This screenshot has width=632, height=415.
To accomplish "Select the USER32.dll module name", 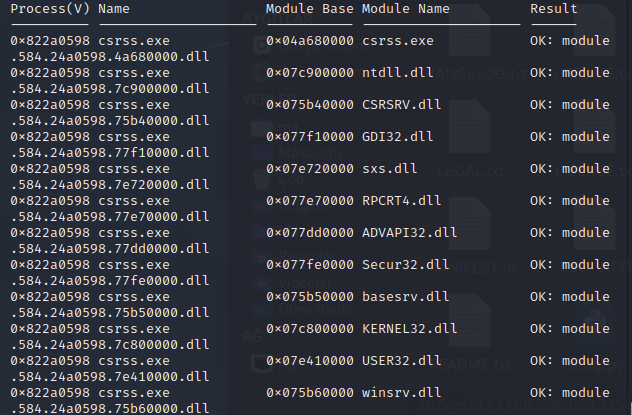I will click(401, 361).
